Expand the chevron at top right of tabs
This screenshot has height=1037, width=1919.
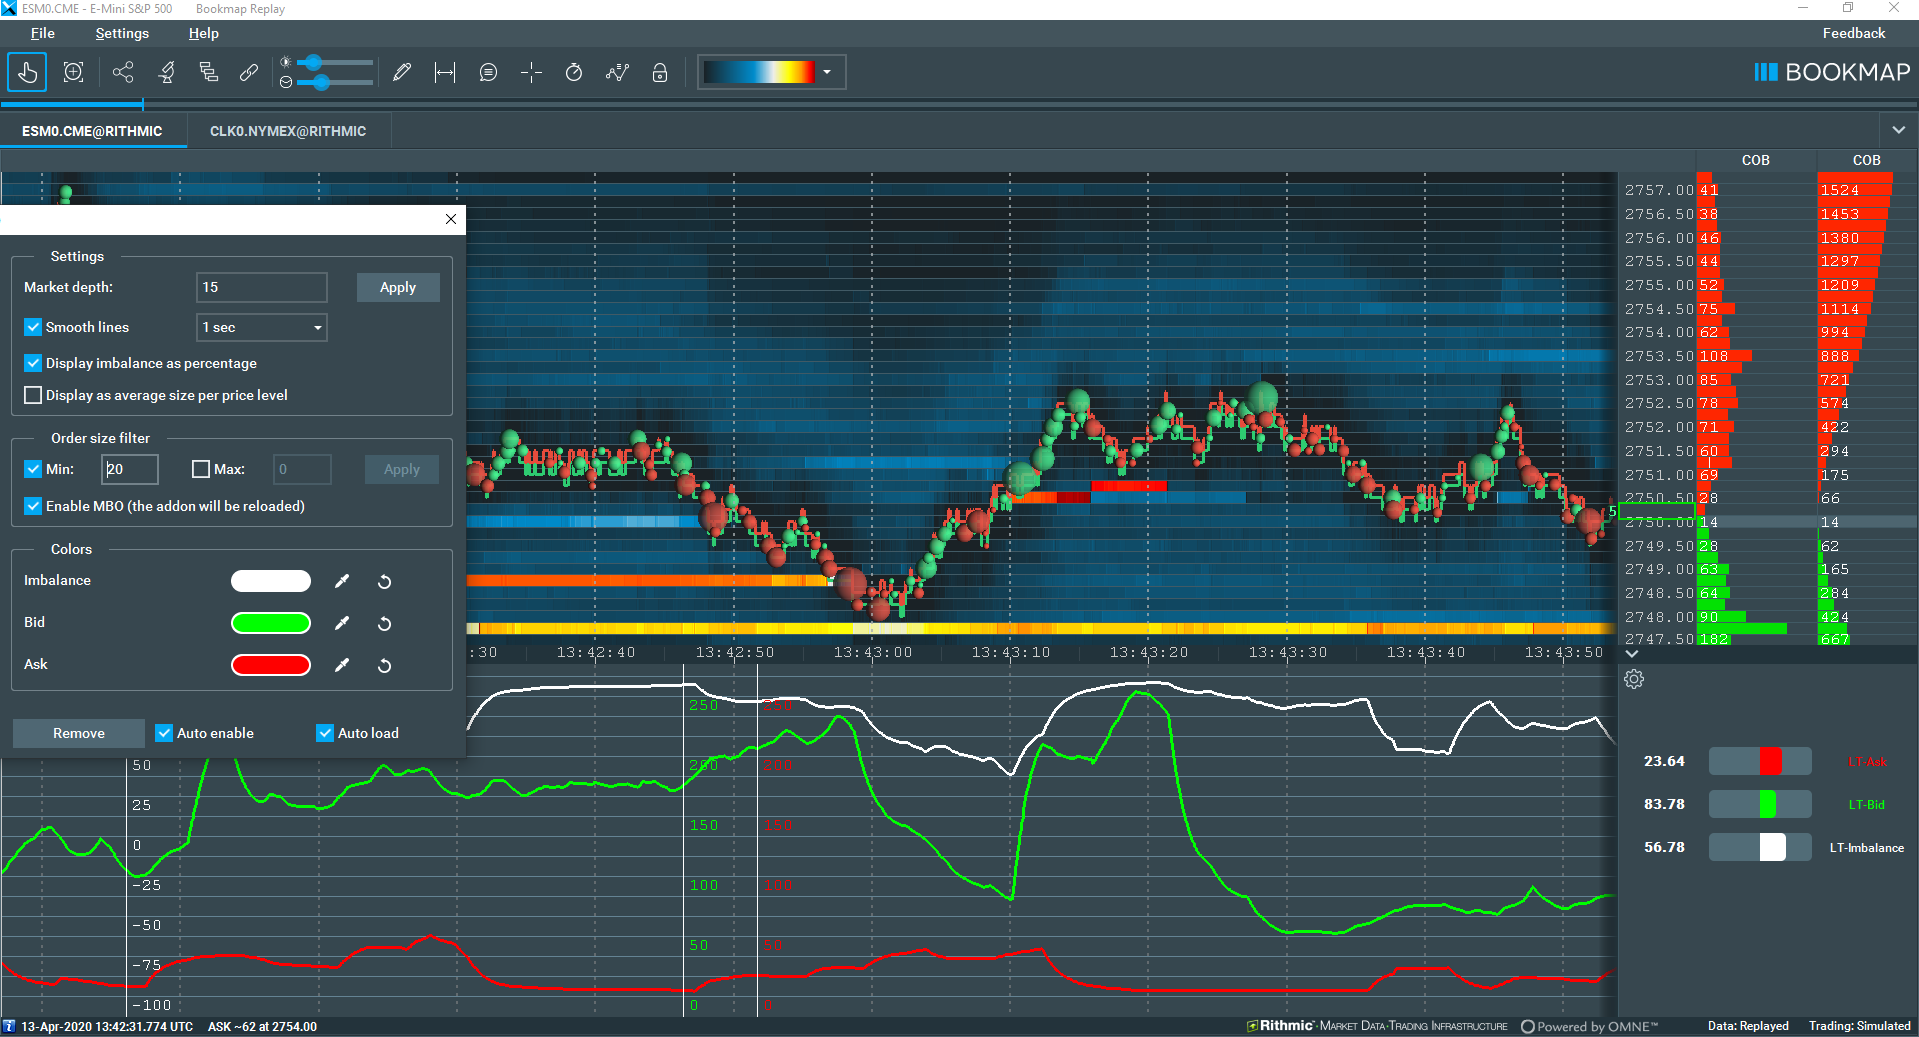[1898, 130]
